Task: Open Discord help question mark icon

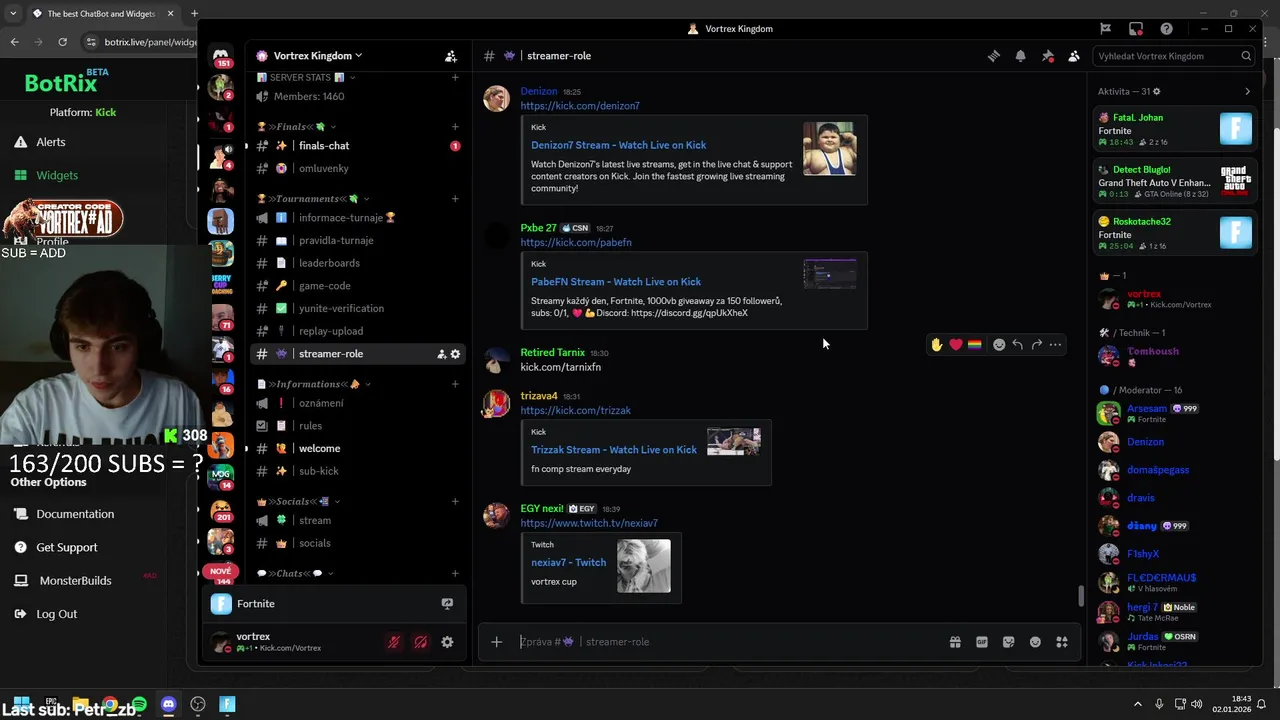Action: [x=1166, y=29]
